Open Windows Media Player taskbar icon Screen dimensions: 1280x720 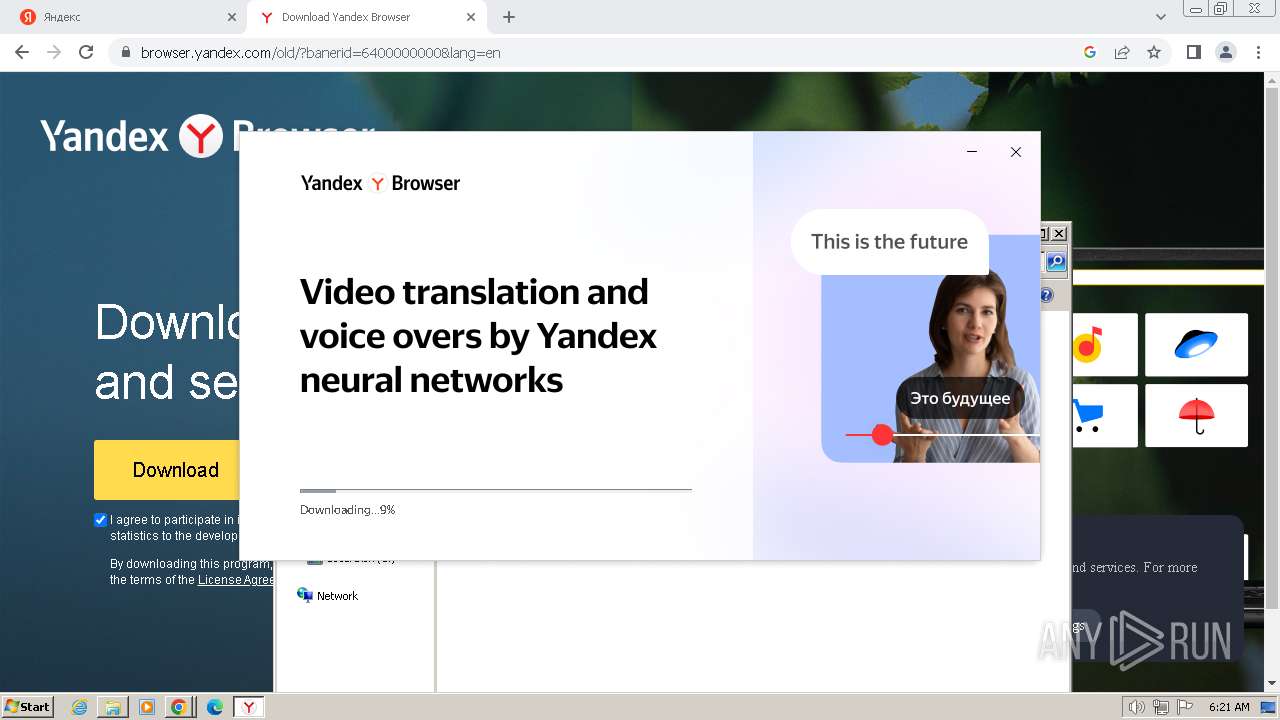click(x=146, y=707)
